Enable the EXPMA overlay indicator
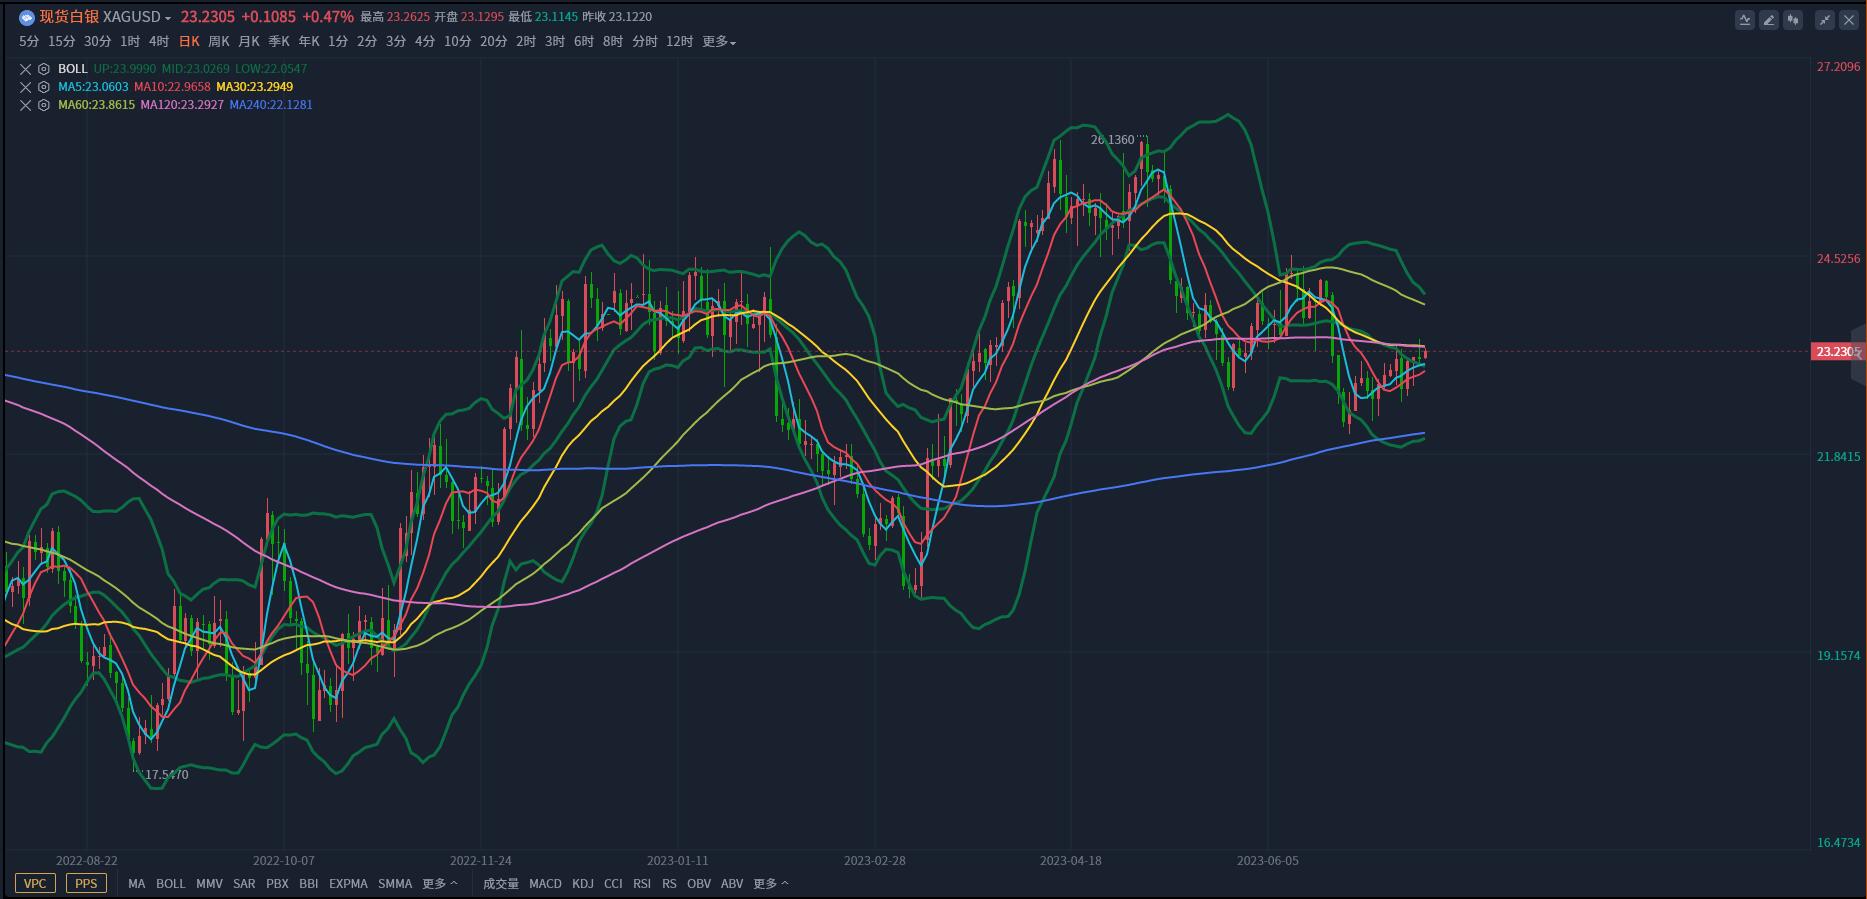The image size is (1867, 899). (x=348, y=884)
